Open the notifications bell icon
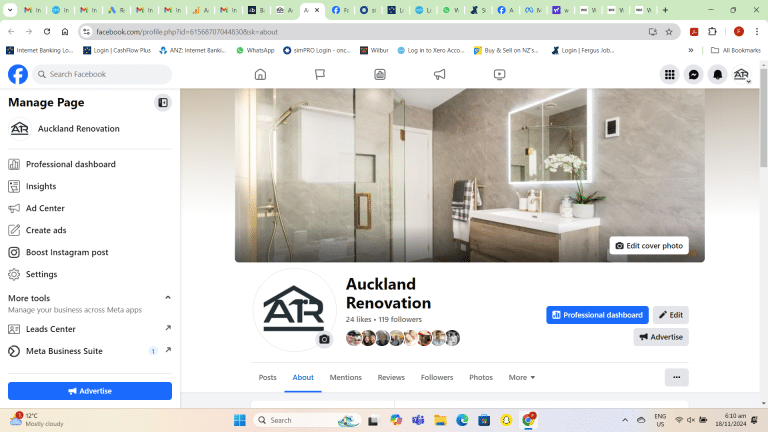The image size is (768, 432). (x=717, y=75)
